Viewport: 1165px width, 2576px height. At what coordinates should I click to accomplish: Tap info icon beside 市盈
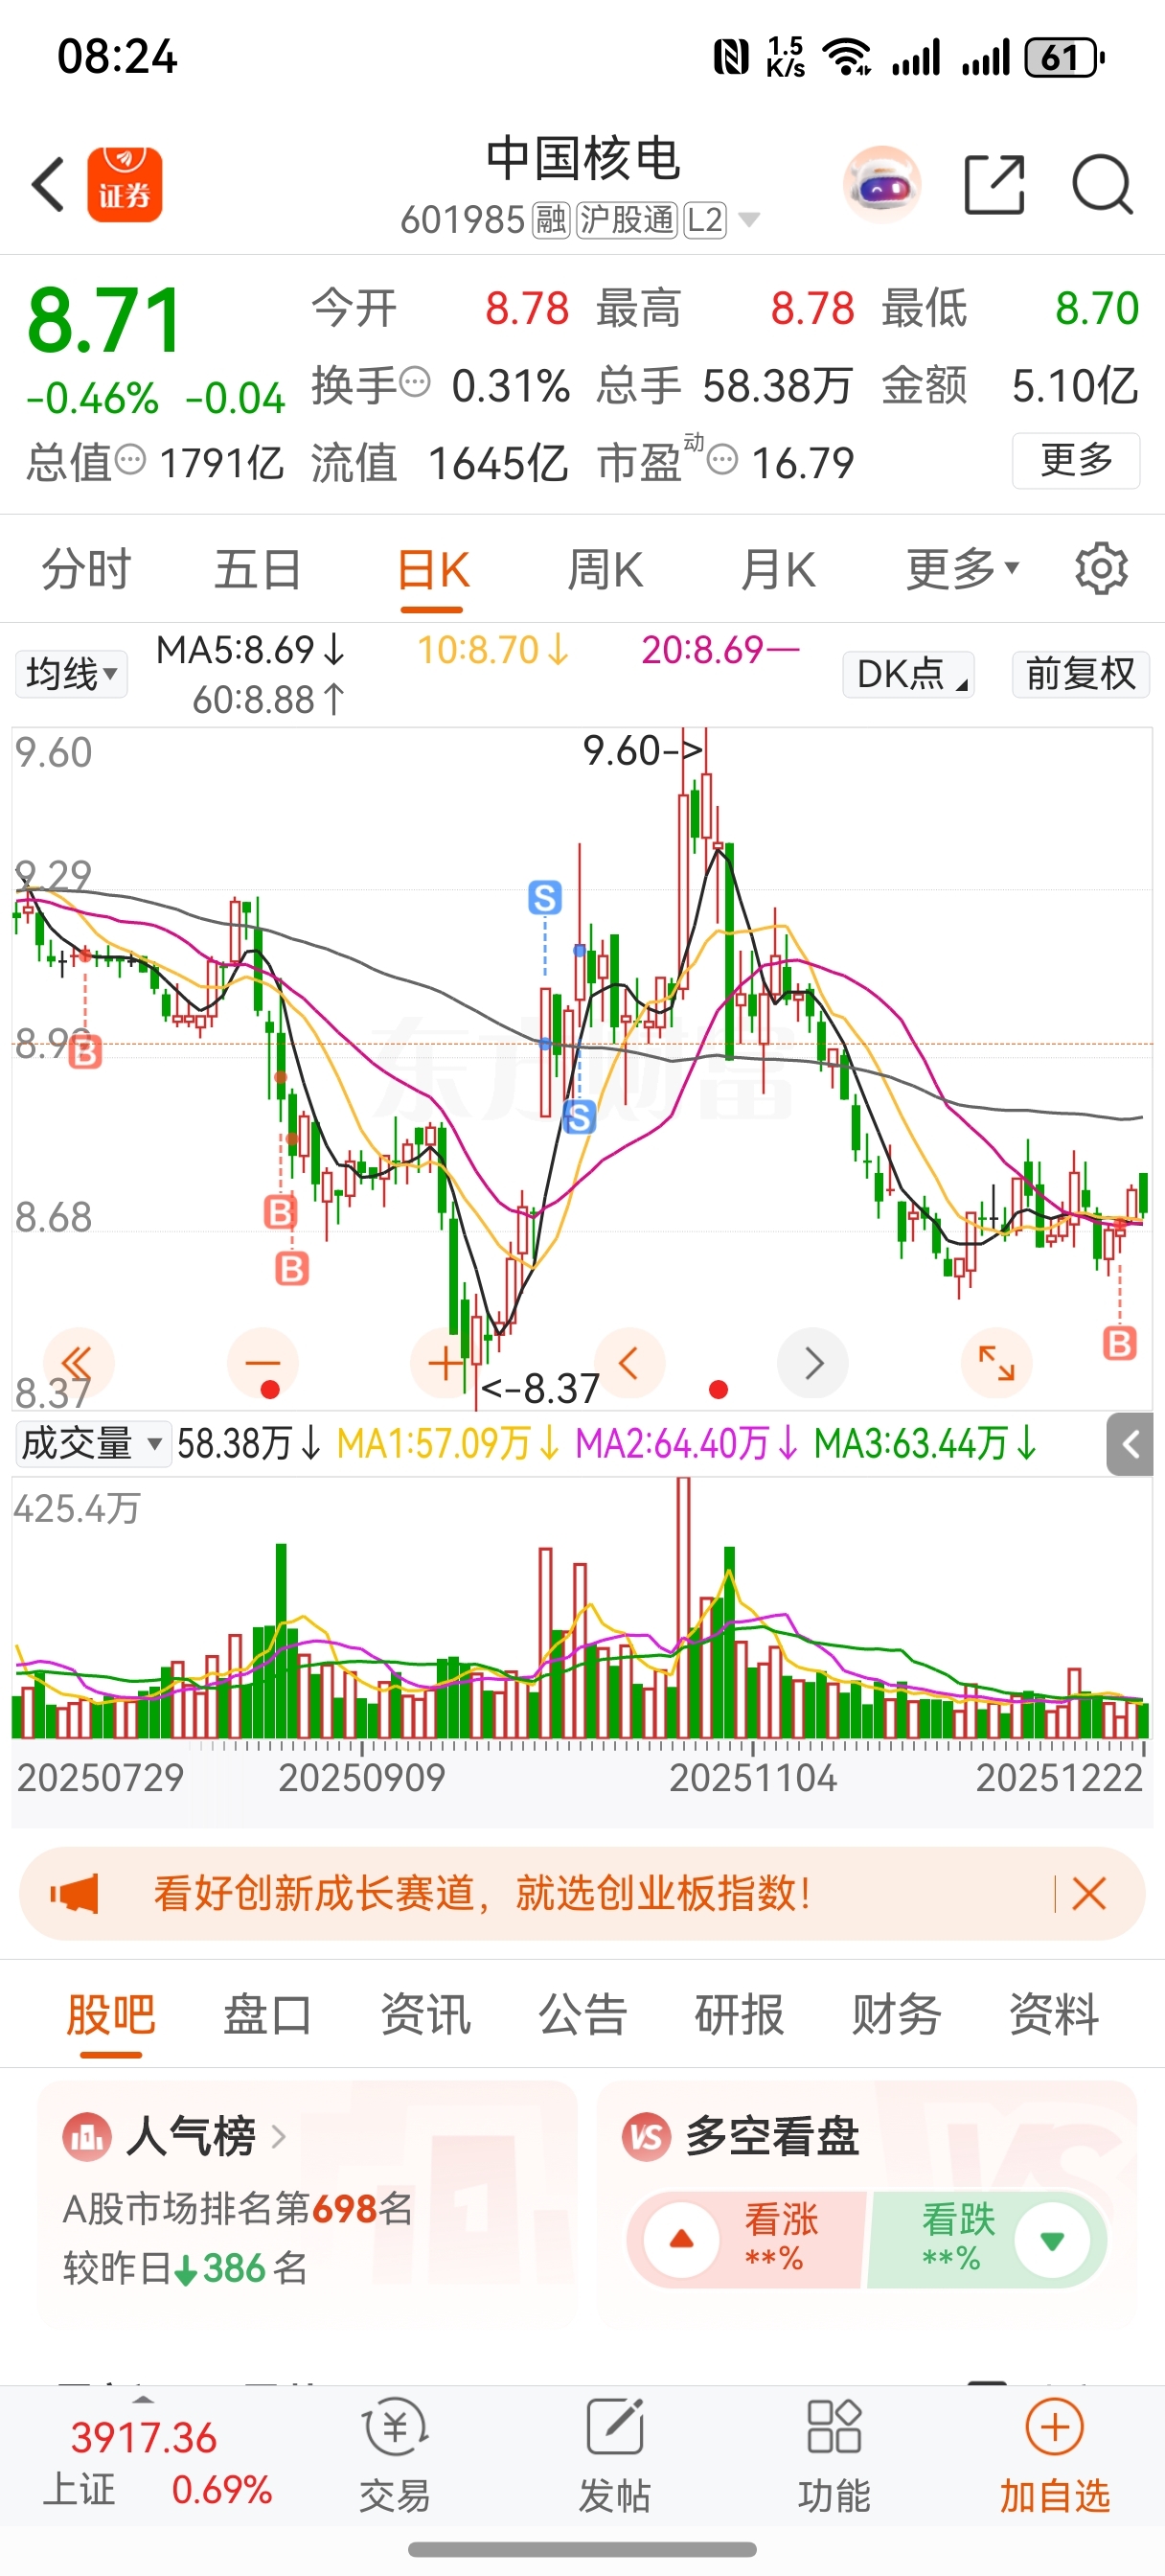pos(722,460)
